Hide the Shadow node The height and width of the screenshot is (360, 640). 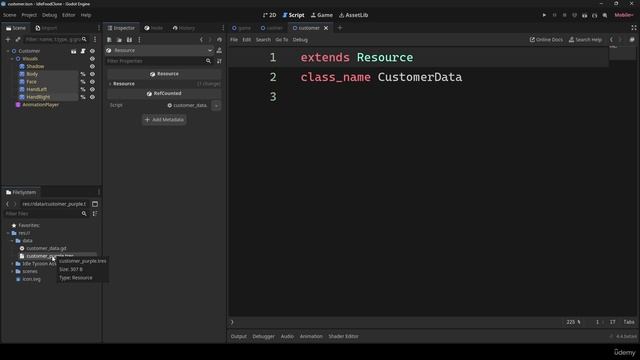(x=92, y=66)
